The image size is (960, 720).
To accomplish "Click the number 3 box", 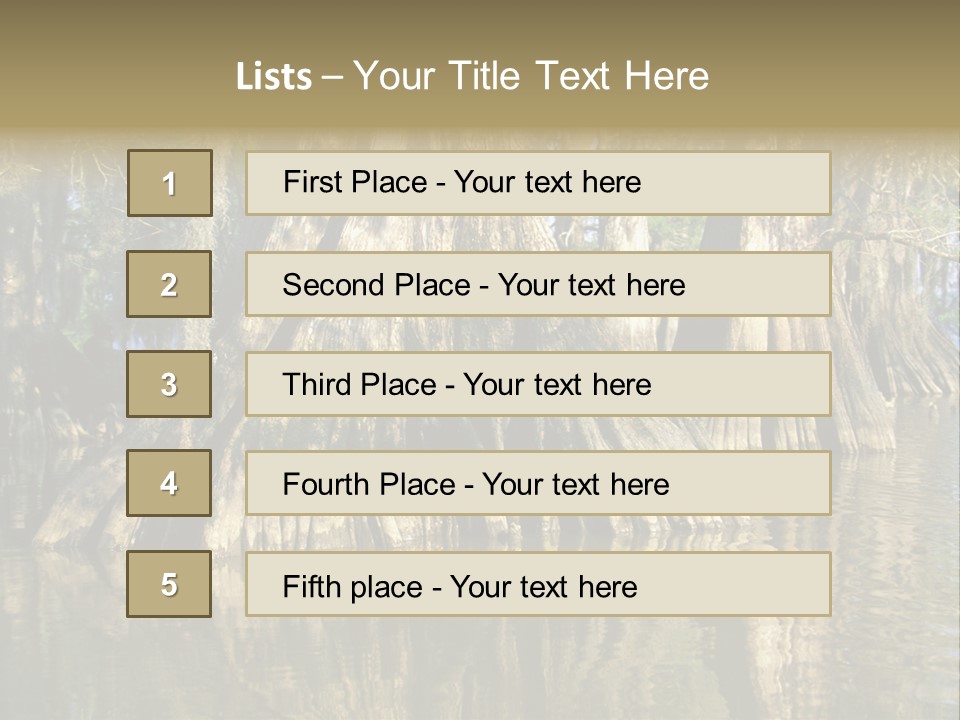I will pos(169,384).
